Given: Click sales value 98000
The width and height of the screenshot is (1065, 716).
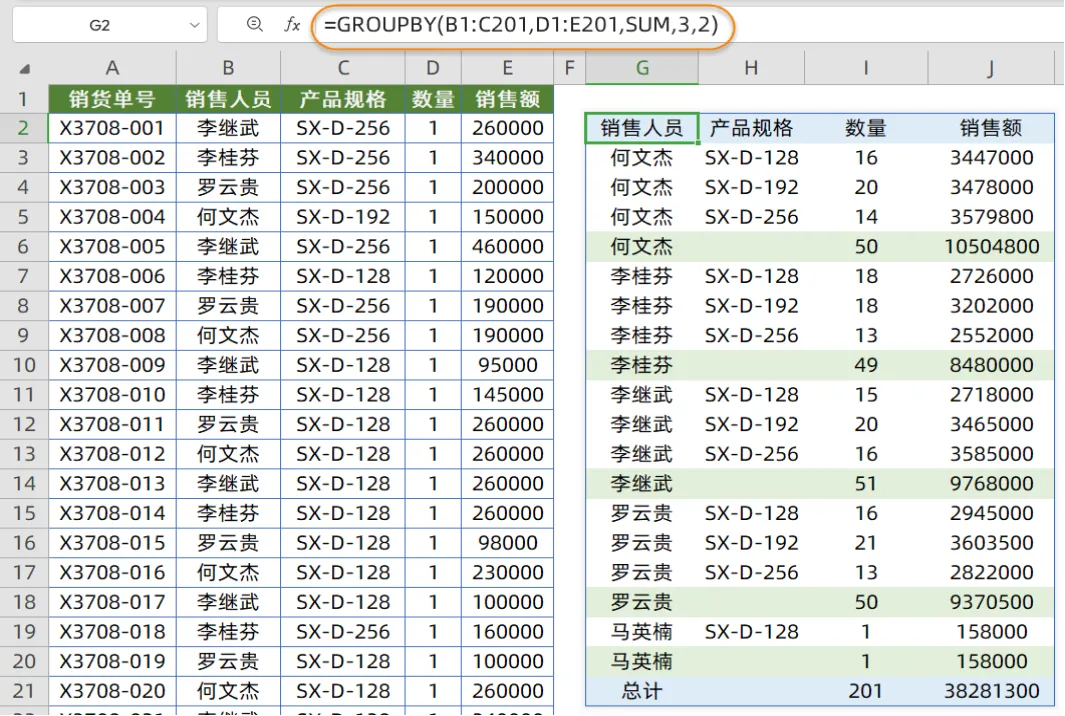Looking at the screenshot, I should [507, 543].
